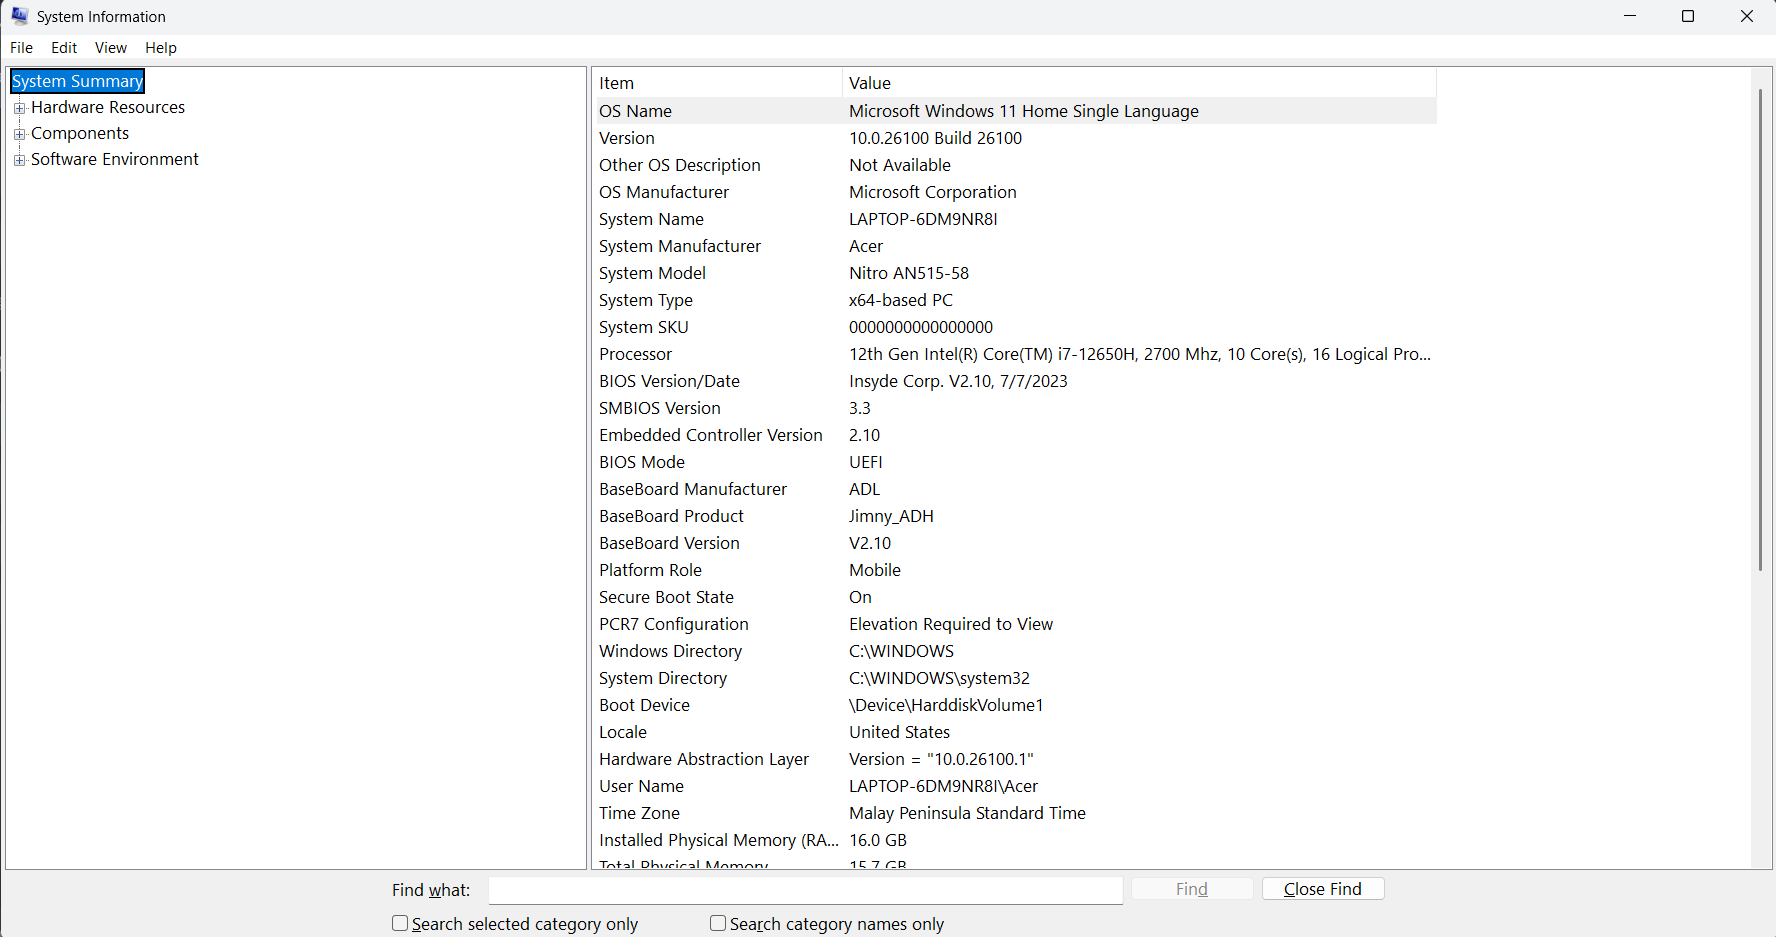The width and height of the screenshot is (1776, 937).
Task: Select System Summary in the tree
Action: (x=78, y=81)
